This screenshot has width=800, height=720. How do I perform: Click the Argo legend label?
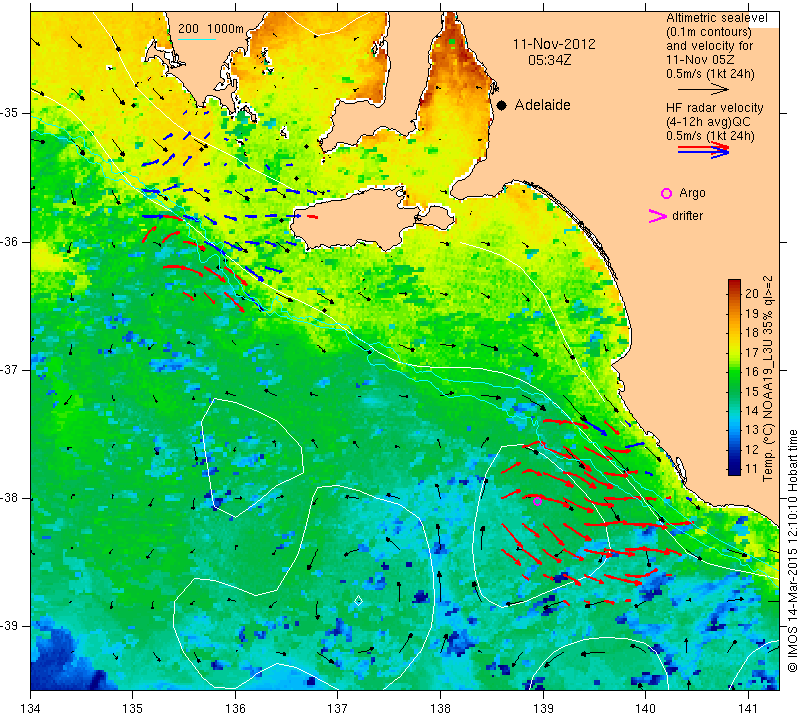click(692, 193)
